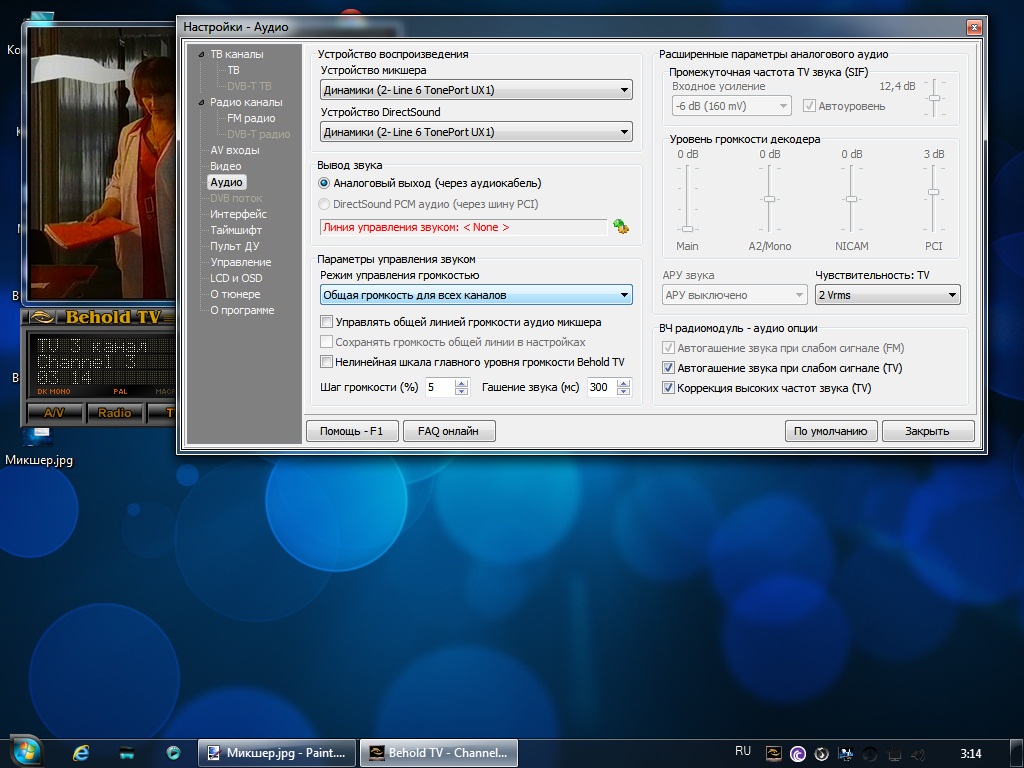
Task: Open the 'Устройство микшера' dropdown
Action: point(476,90)
